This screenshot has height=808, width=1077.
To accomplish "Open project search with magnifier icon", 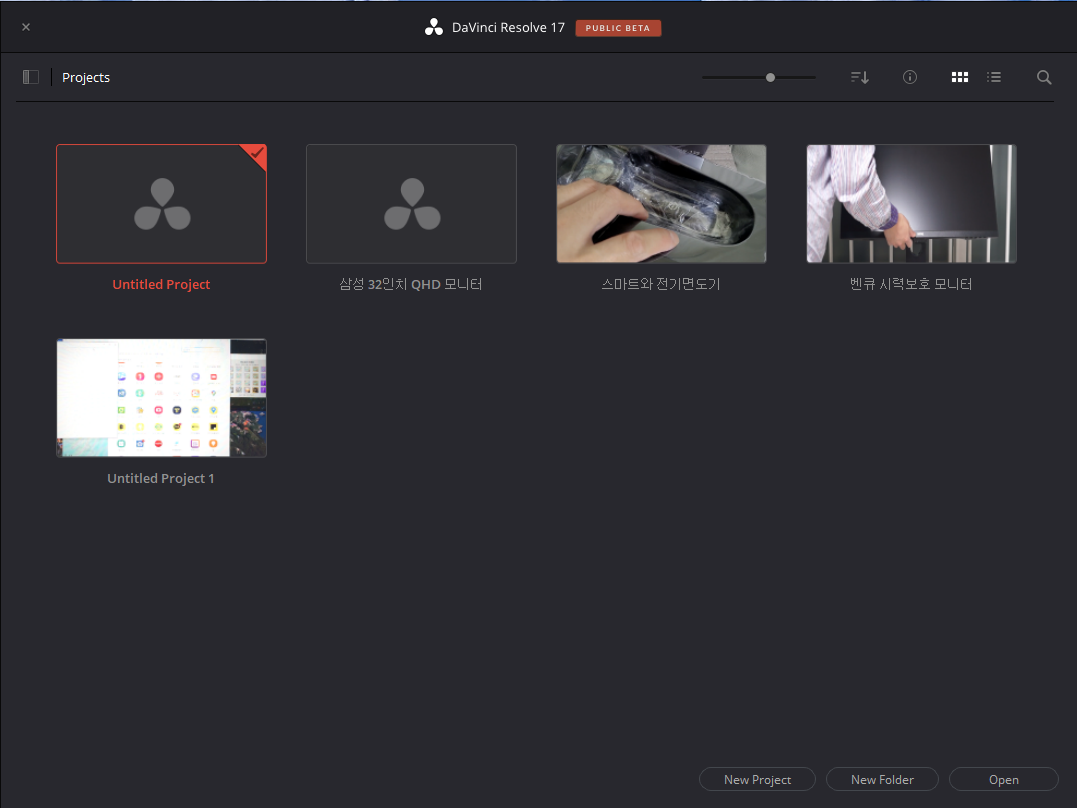I will pos(1044,77).
